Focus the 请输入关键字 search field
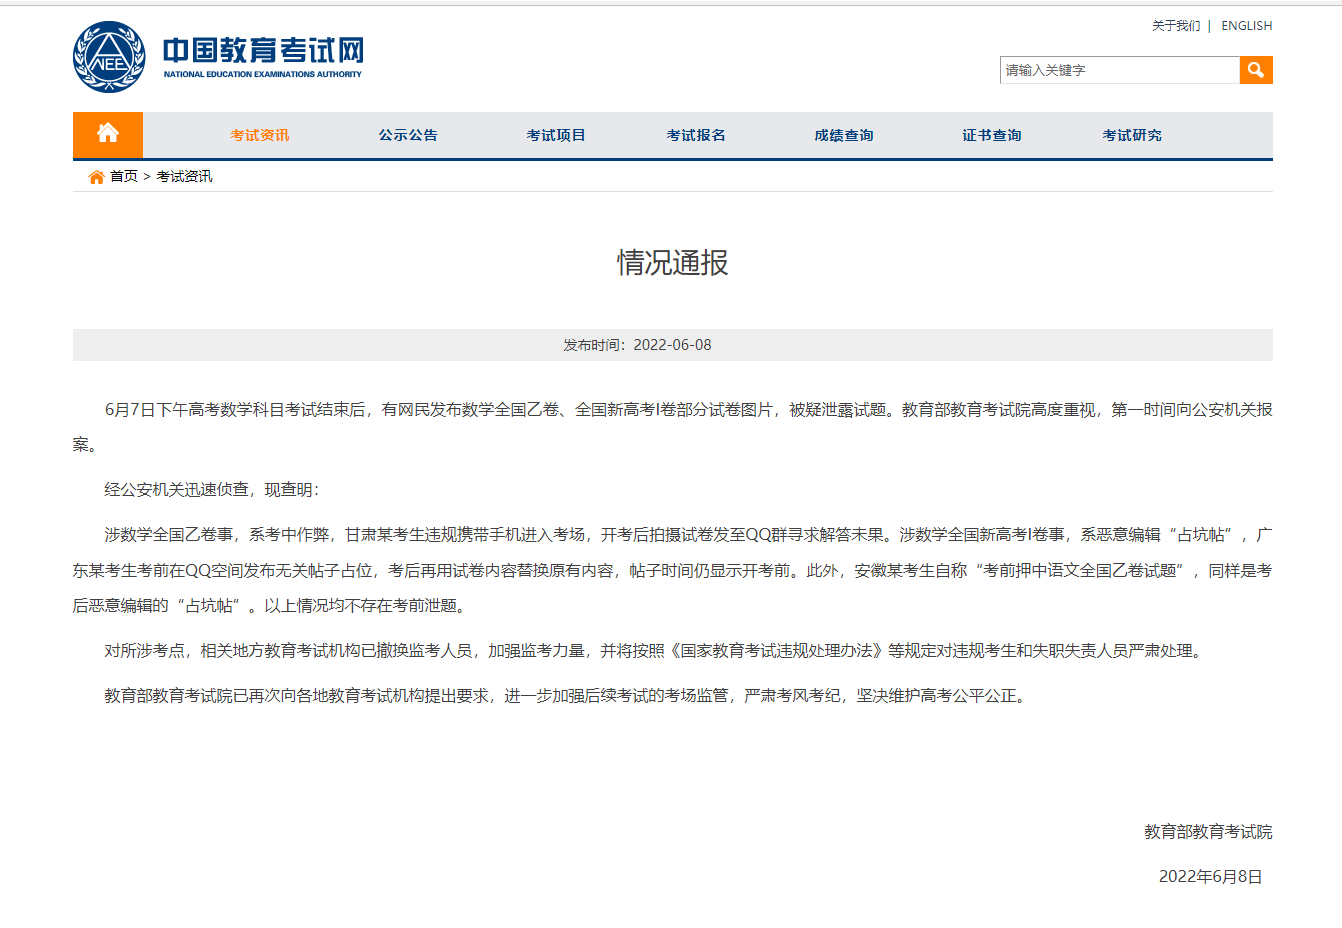Viewport: 1342px width, 928px height. pyautogui.click(x=1120, y=70)
